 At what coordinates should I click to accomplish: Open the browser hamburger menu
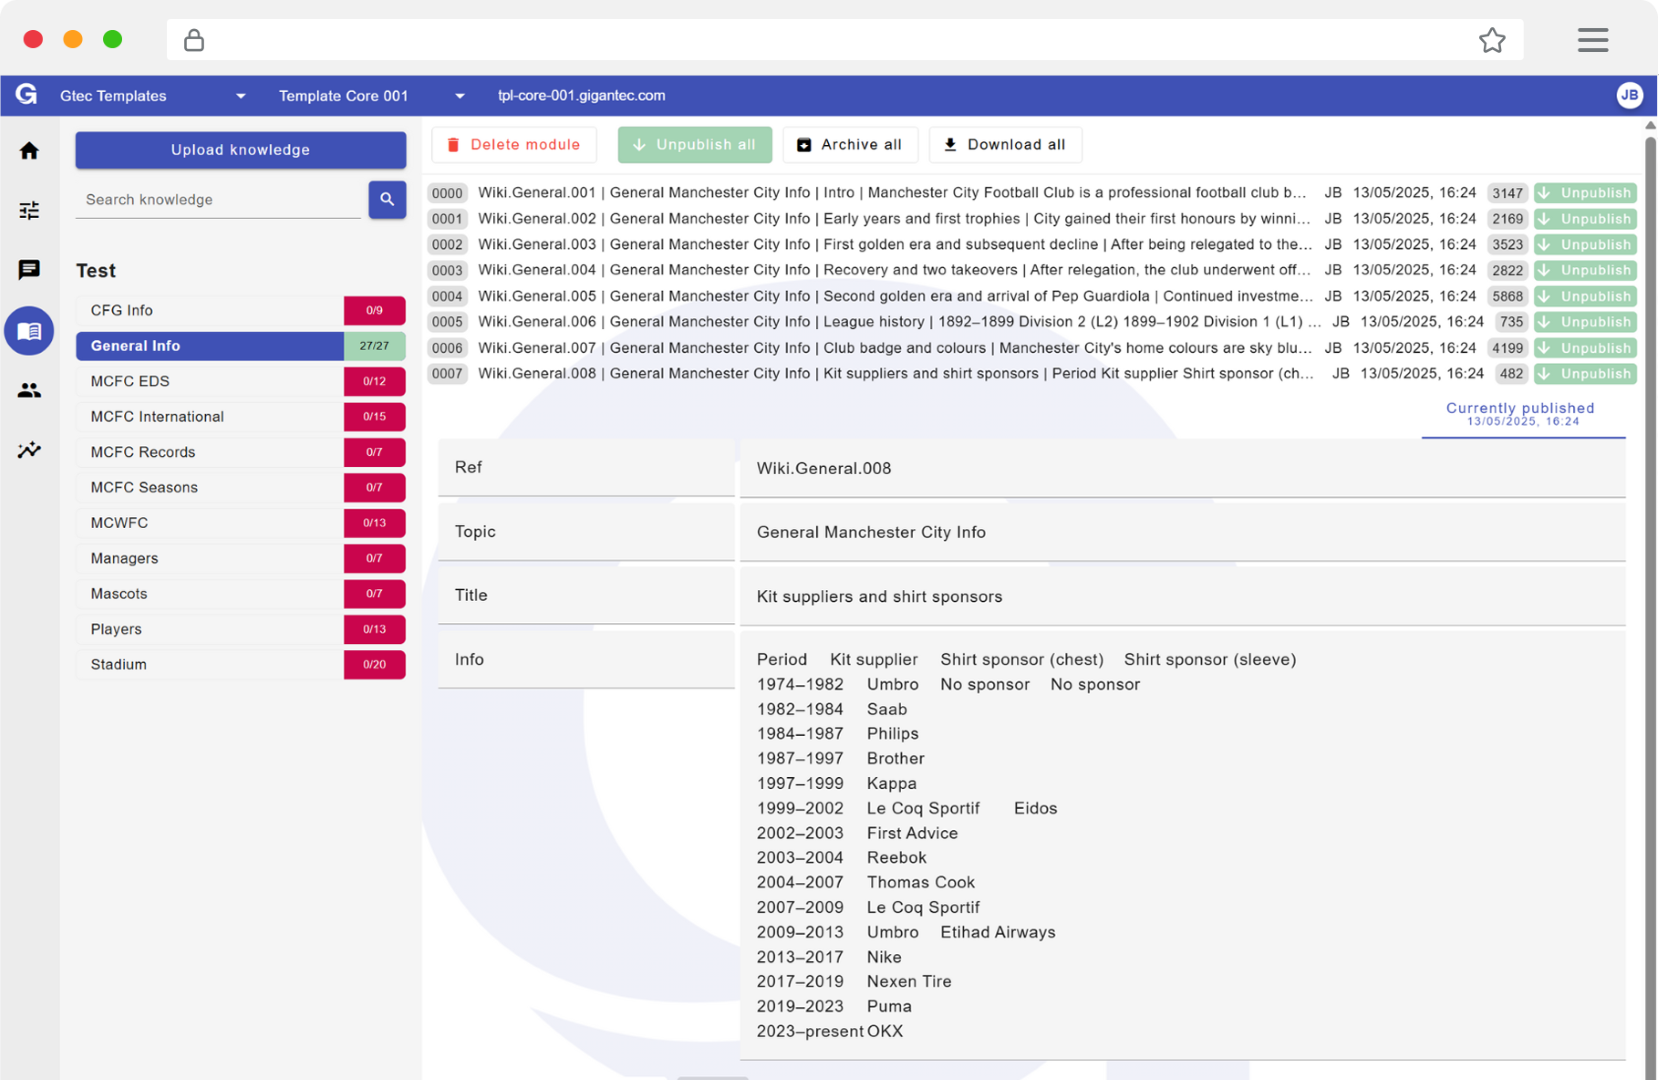(x=1593, y=40)
